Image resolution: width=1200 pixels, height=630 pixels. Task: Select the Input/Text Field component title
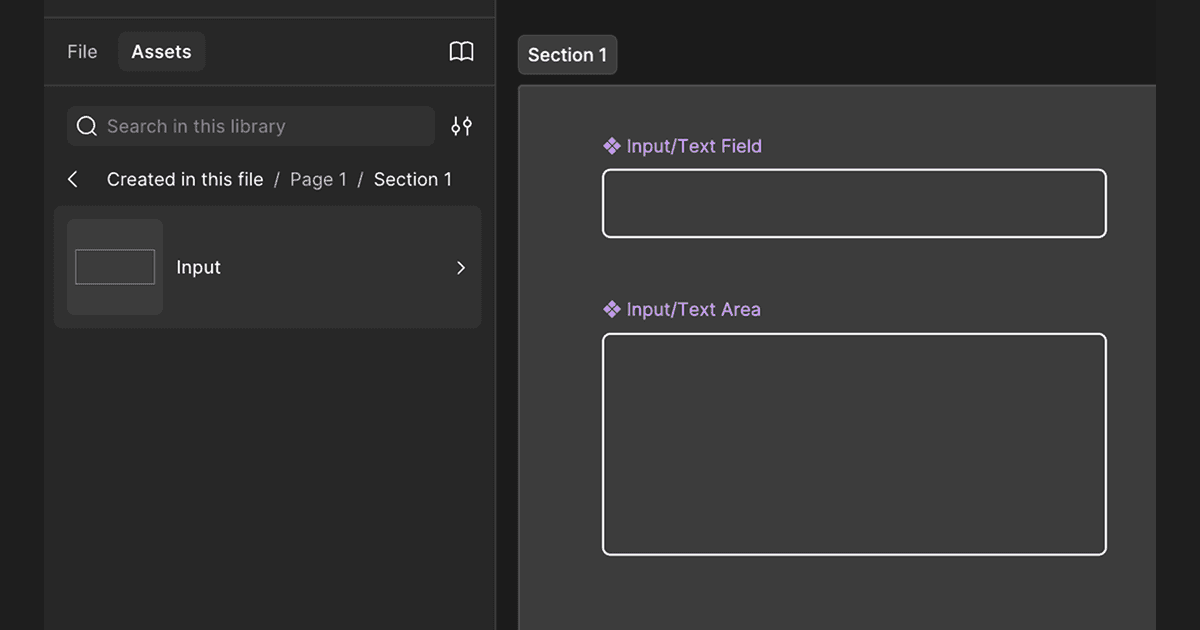pos(694,146)
